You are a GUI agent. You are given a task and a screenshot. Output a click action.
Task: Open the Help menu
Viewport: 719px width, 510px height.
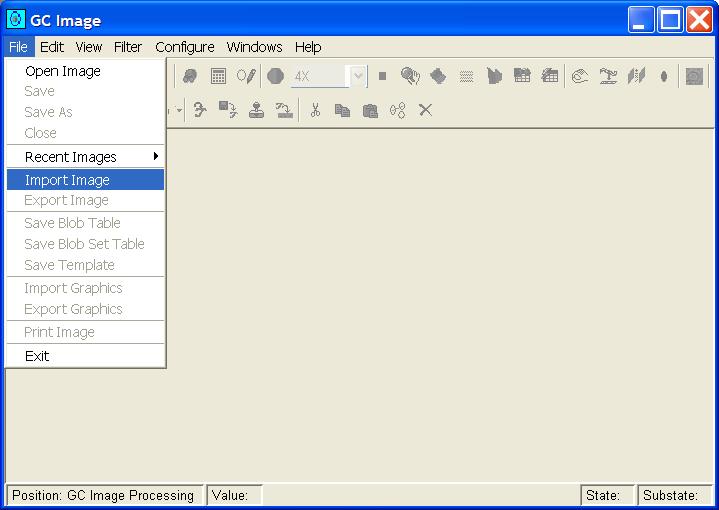coord(308,47)
